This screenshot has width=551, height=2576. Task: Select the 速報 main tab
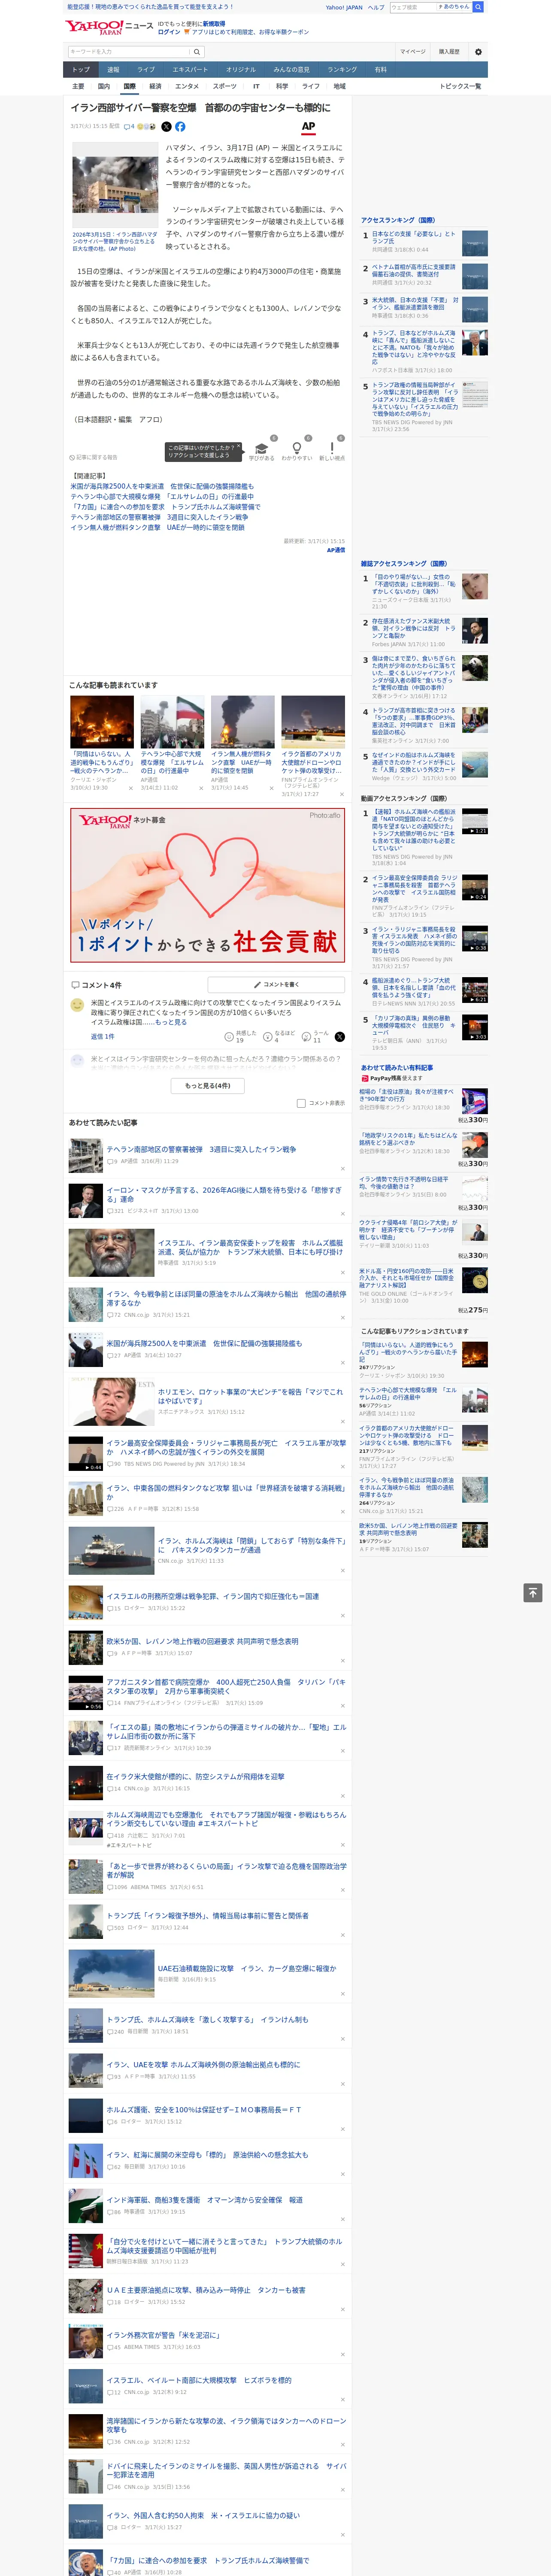113,70
